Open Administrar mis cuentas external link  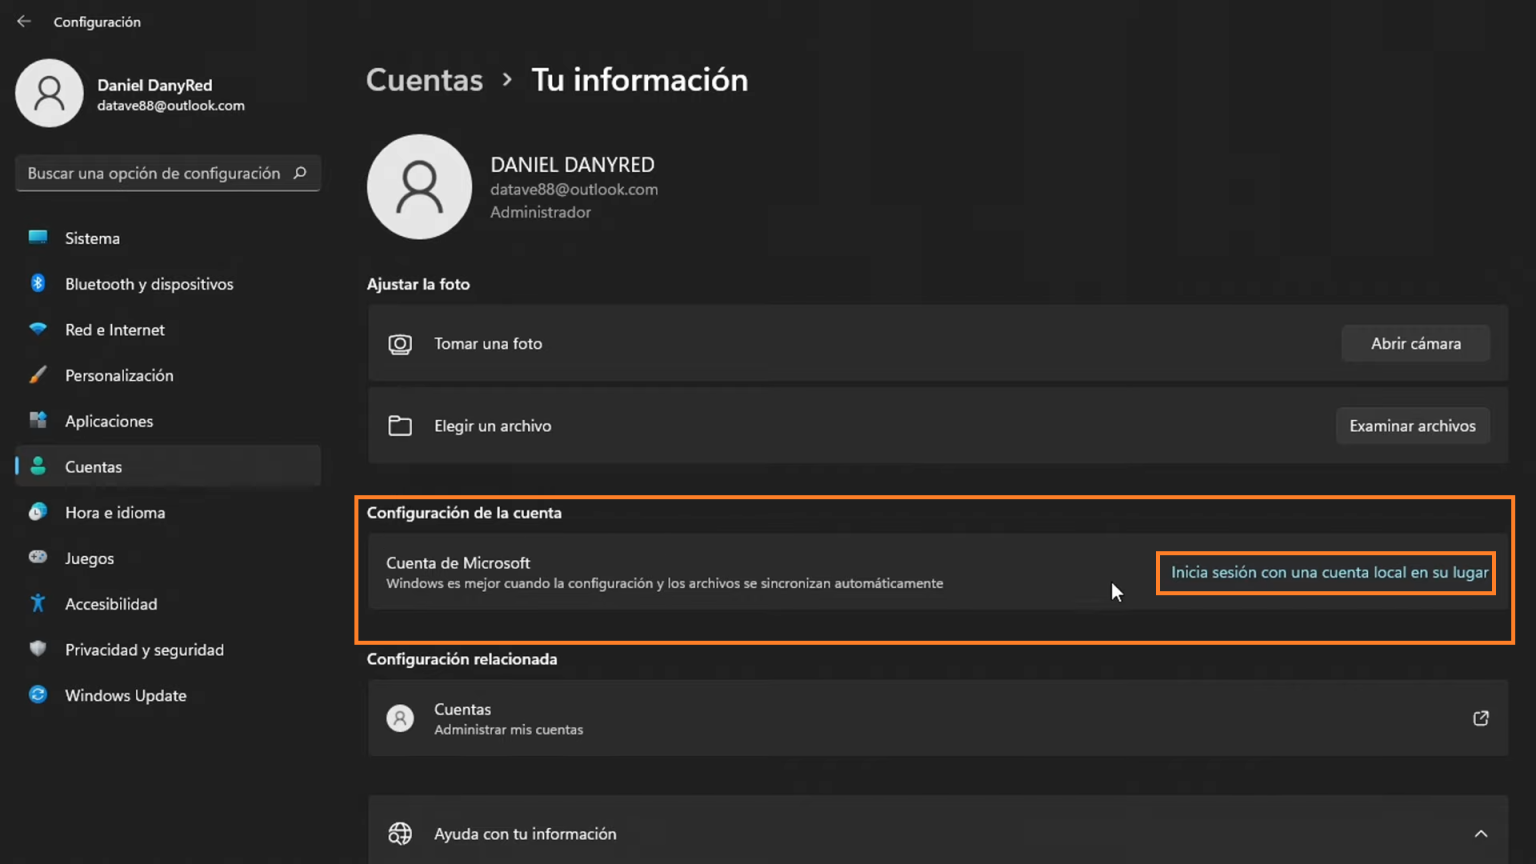1481,718
